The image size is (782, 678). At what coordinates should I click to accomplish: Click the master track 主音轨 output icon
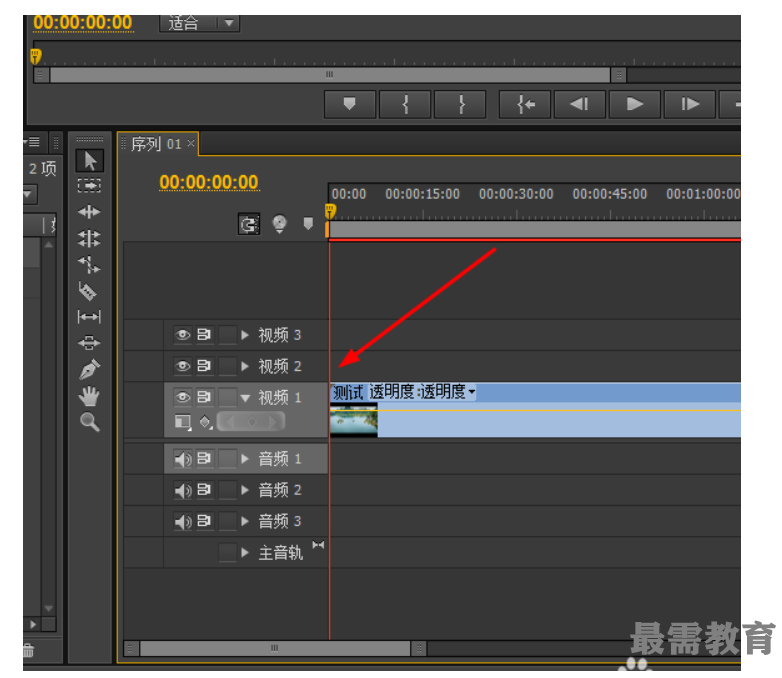pos(318,545)
